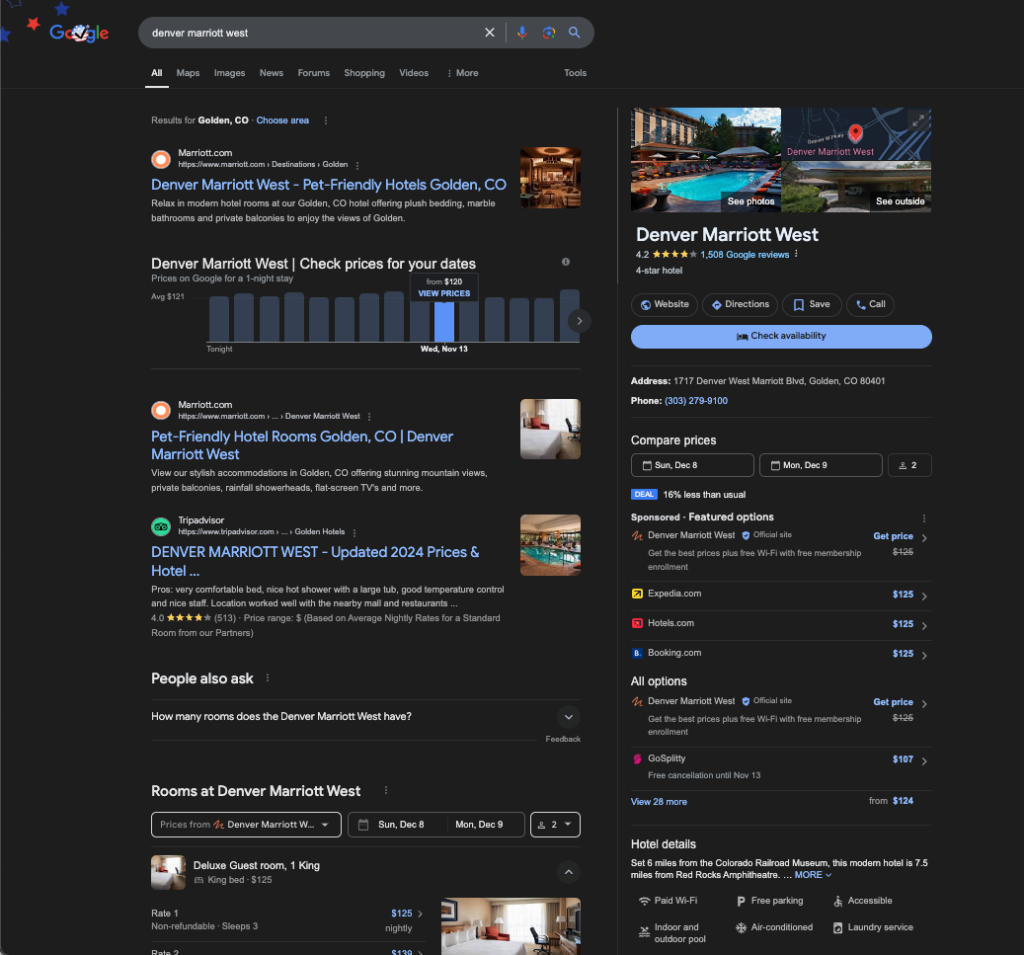Screen dimensions: 1024x955
Task: Switch to the Forums tab
Action: (x=313, y=73)
